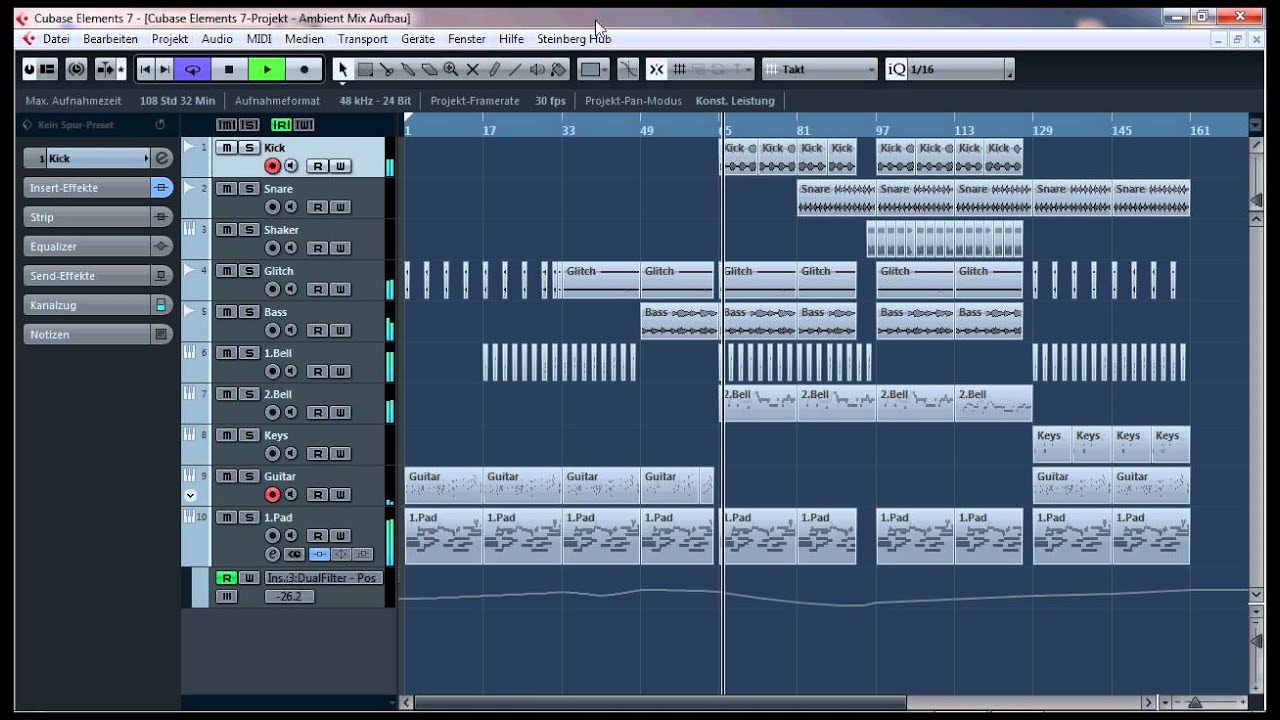Toggle the Snap grid button
This screenshot has height=720, width=1280.
(680, 69)
